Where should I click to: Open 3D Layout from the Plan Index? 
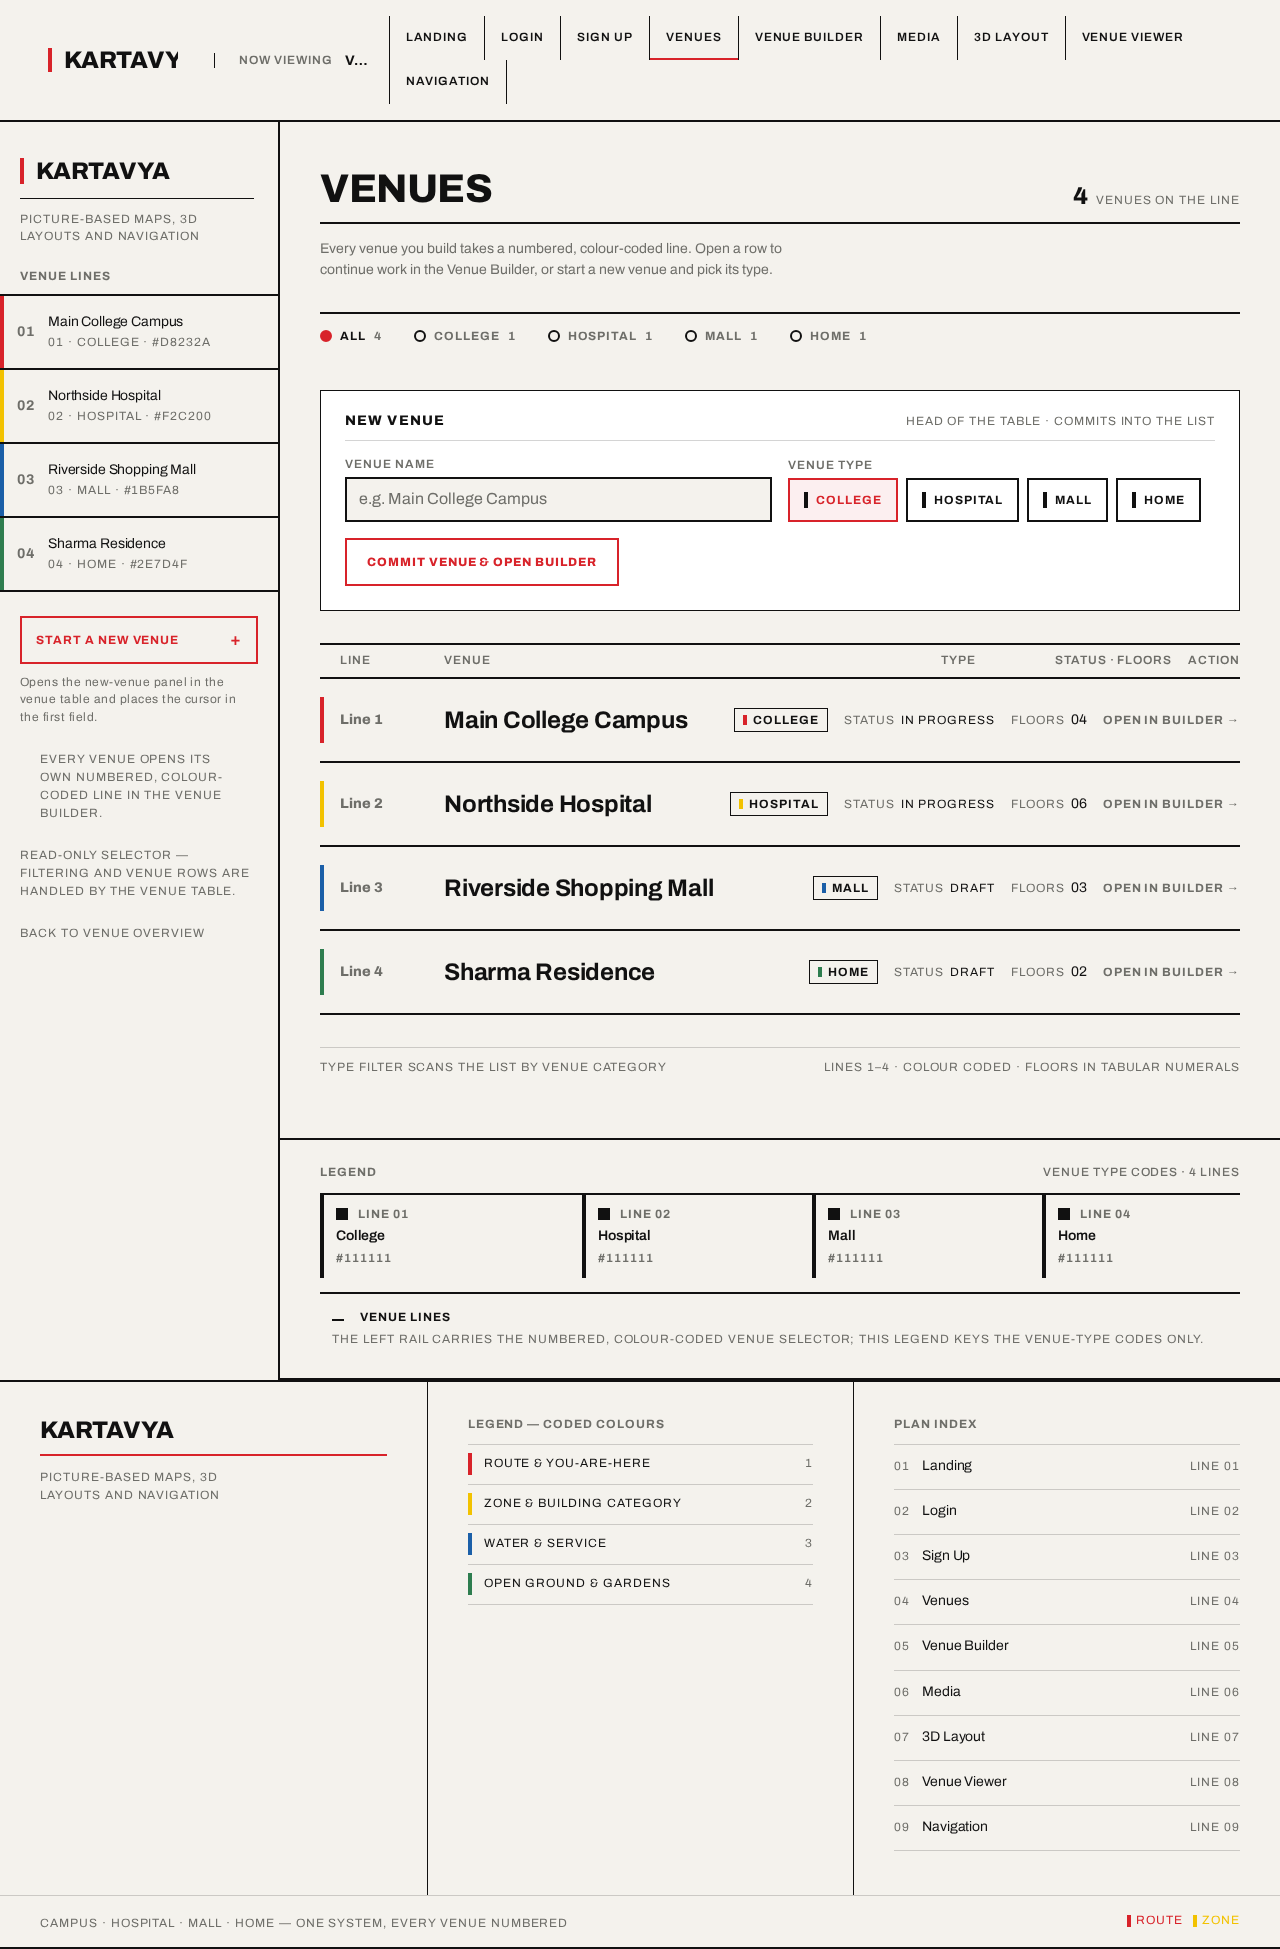(1067, 1737)
